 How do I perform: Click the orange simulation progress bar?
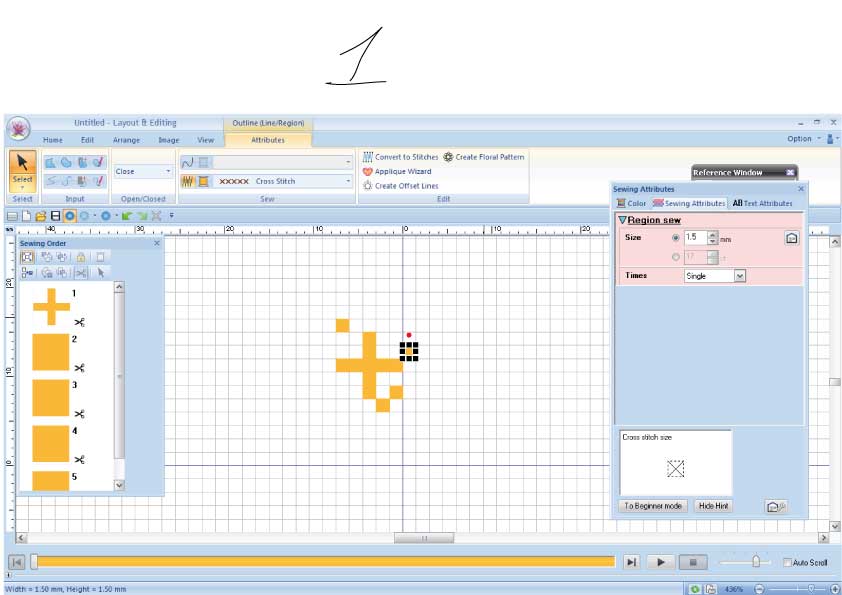coord(325,562)
